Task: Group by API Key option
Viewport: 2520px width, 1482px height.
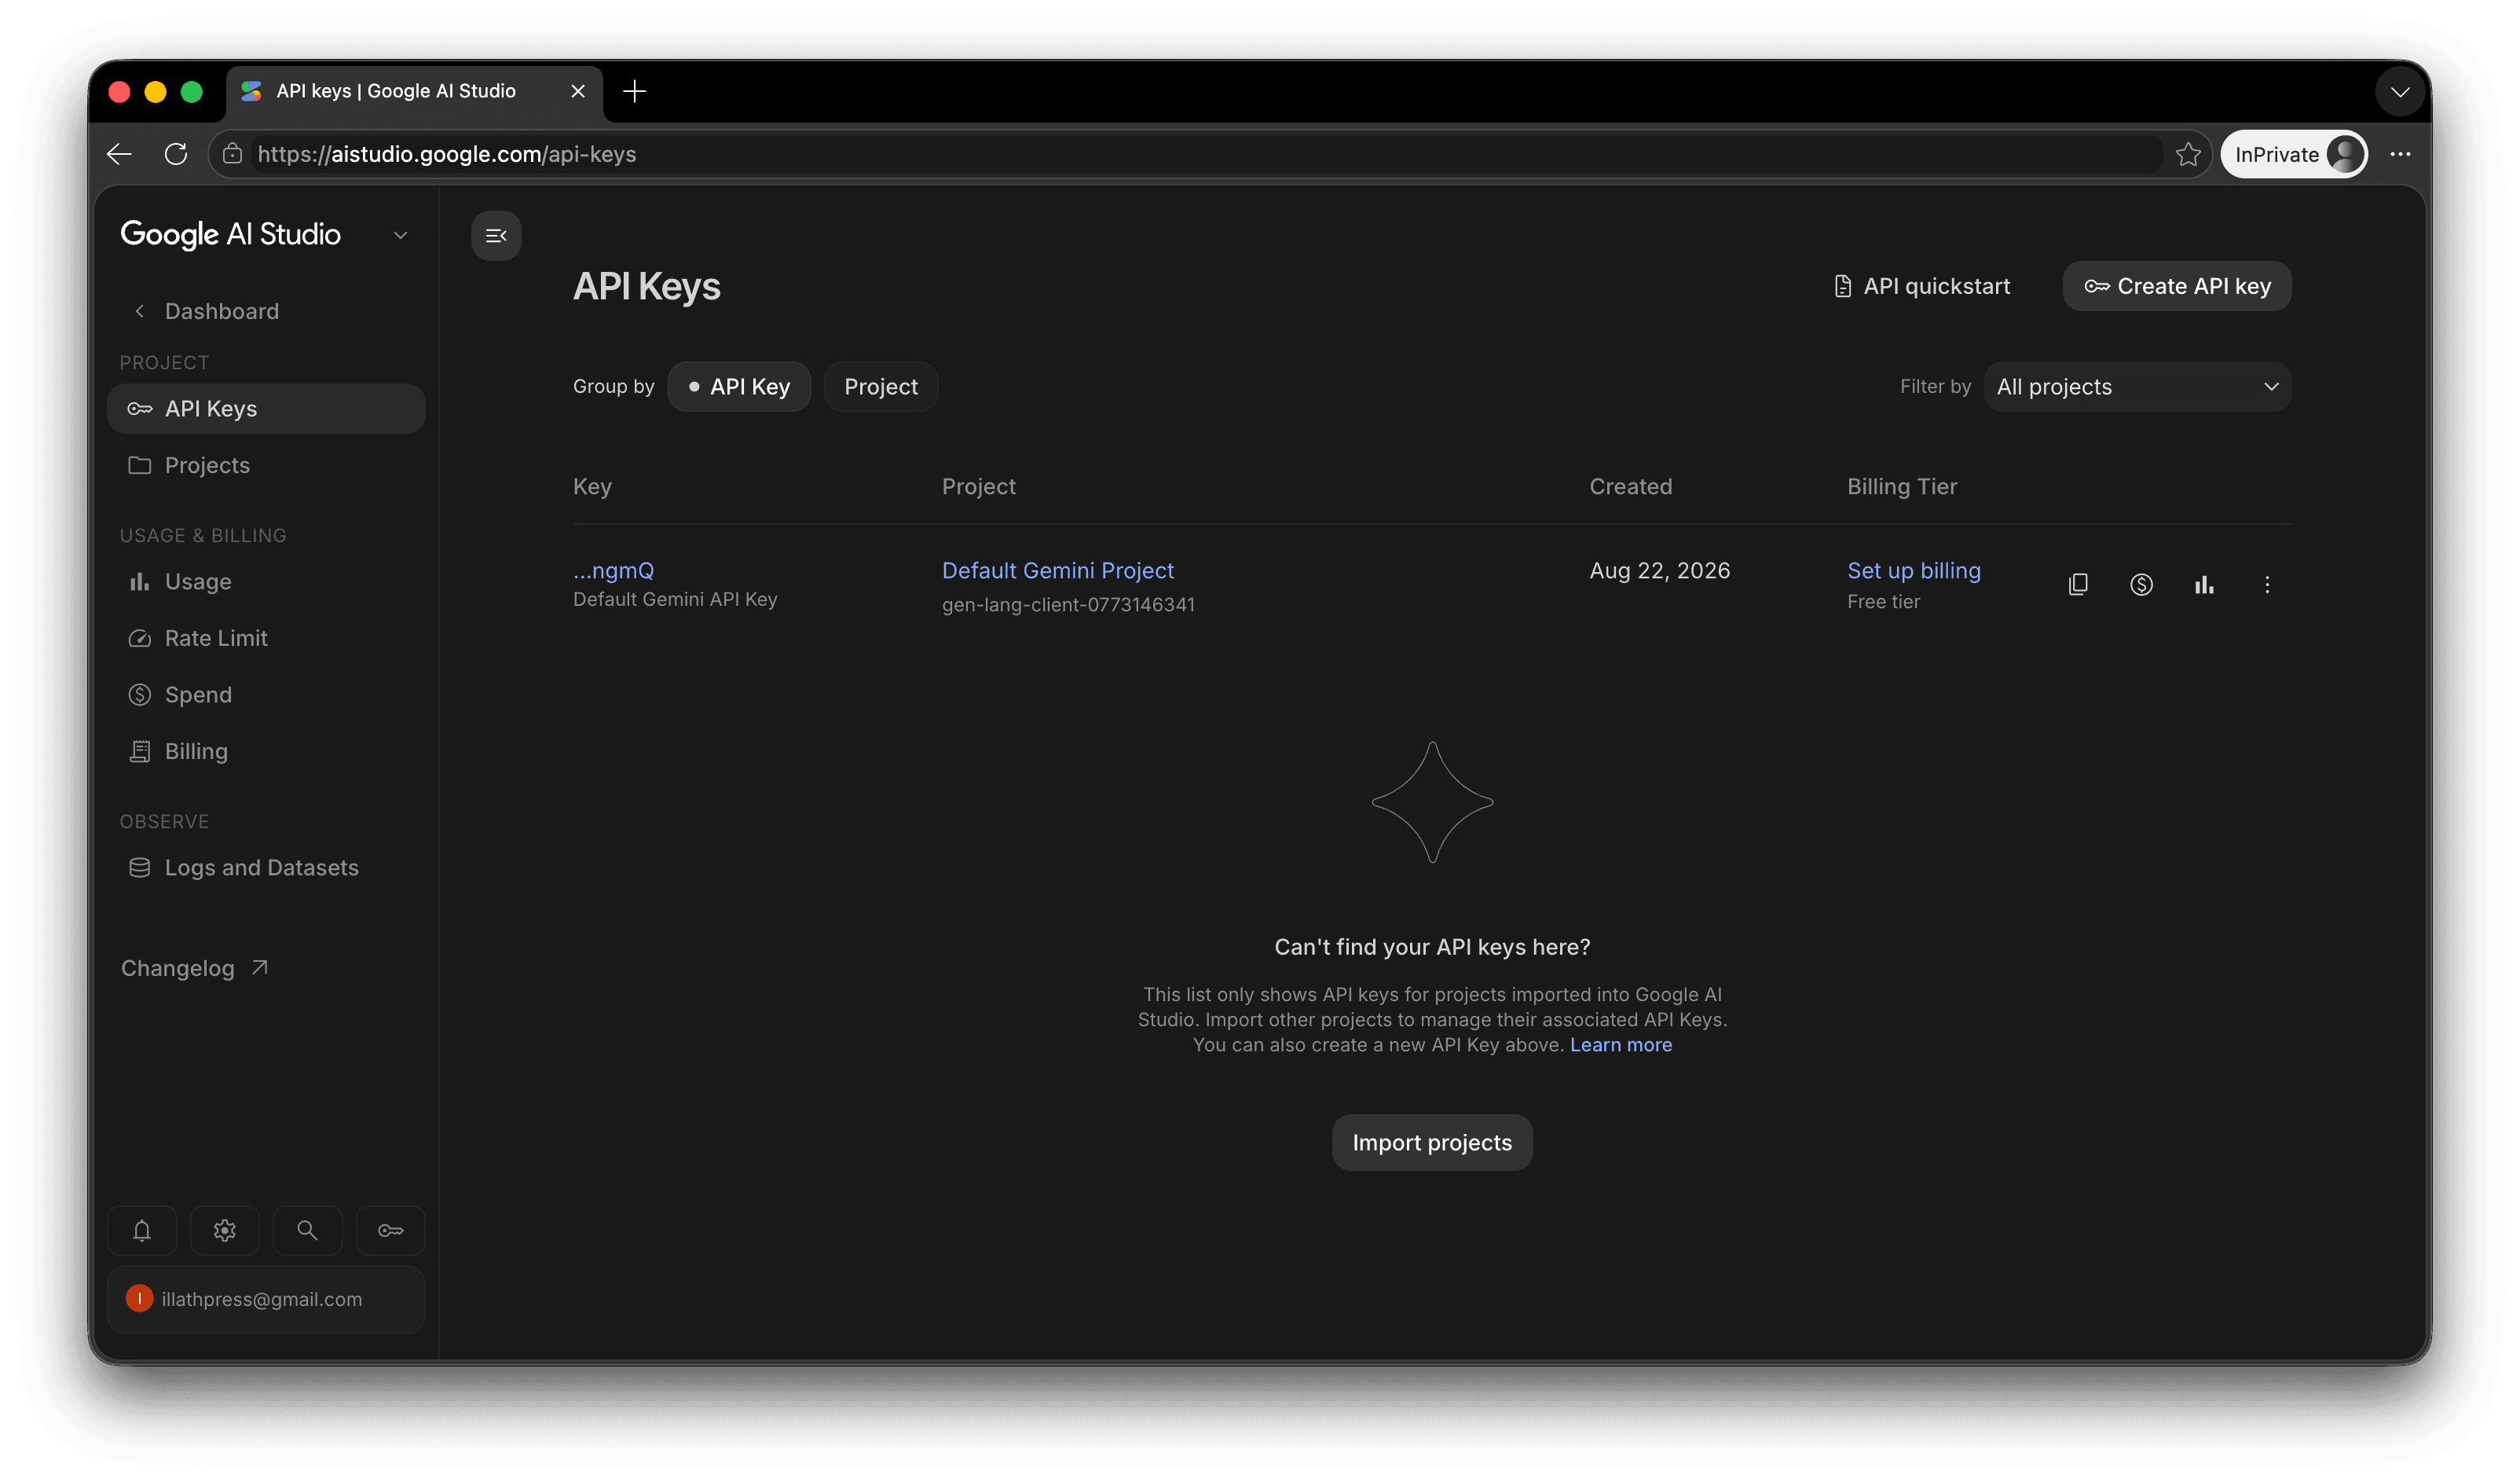Action: coord(739,387)
